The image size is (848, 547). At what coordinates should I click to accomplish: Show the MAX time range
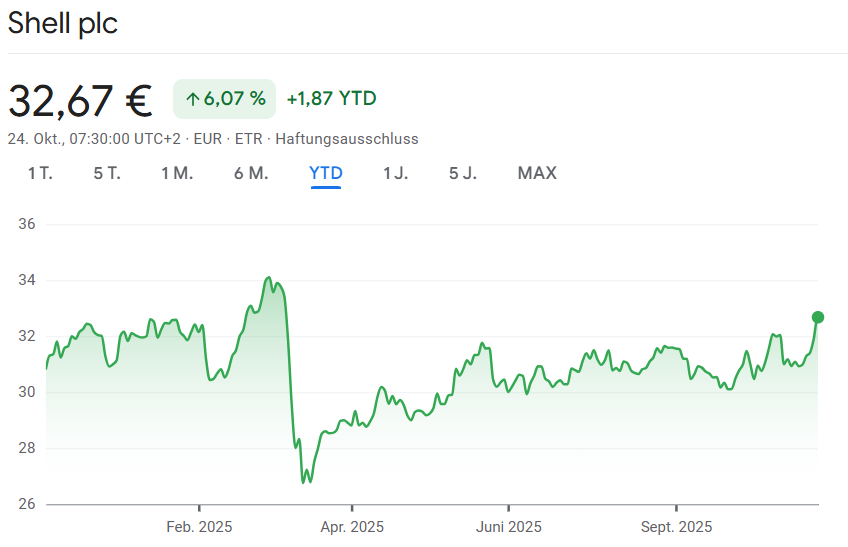click(x=537, y=173)
